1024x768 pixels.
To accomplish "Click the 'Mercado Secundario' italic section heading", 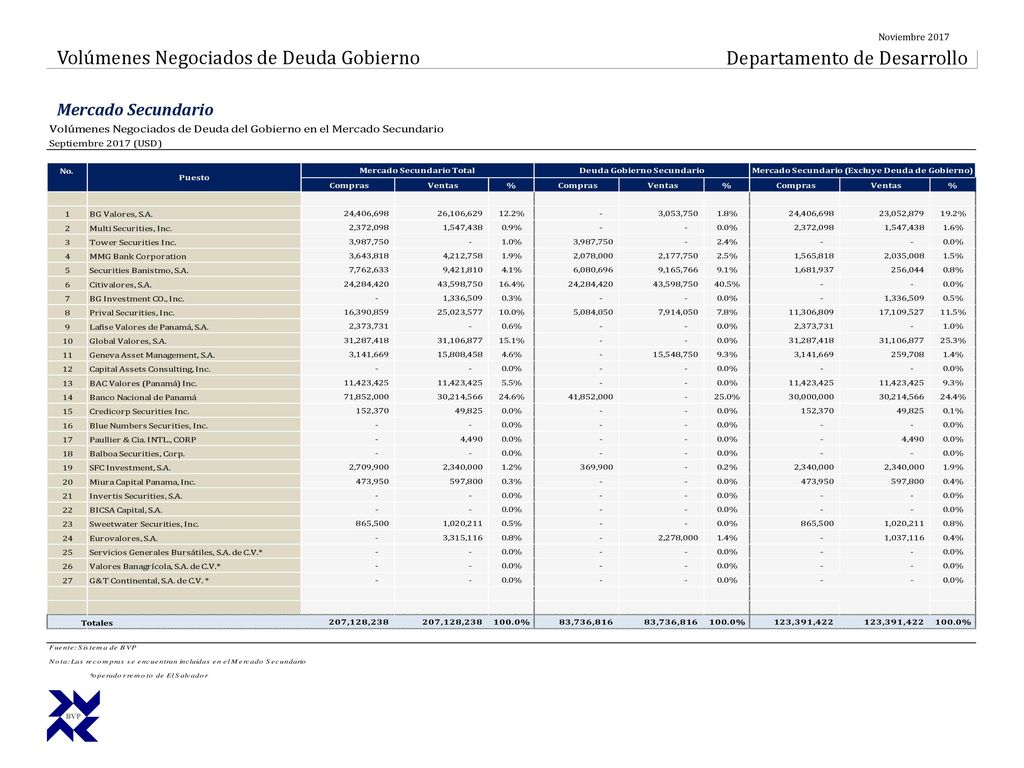I will (135, 110).
